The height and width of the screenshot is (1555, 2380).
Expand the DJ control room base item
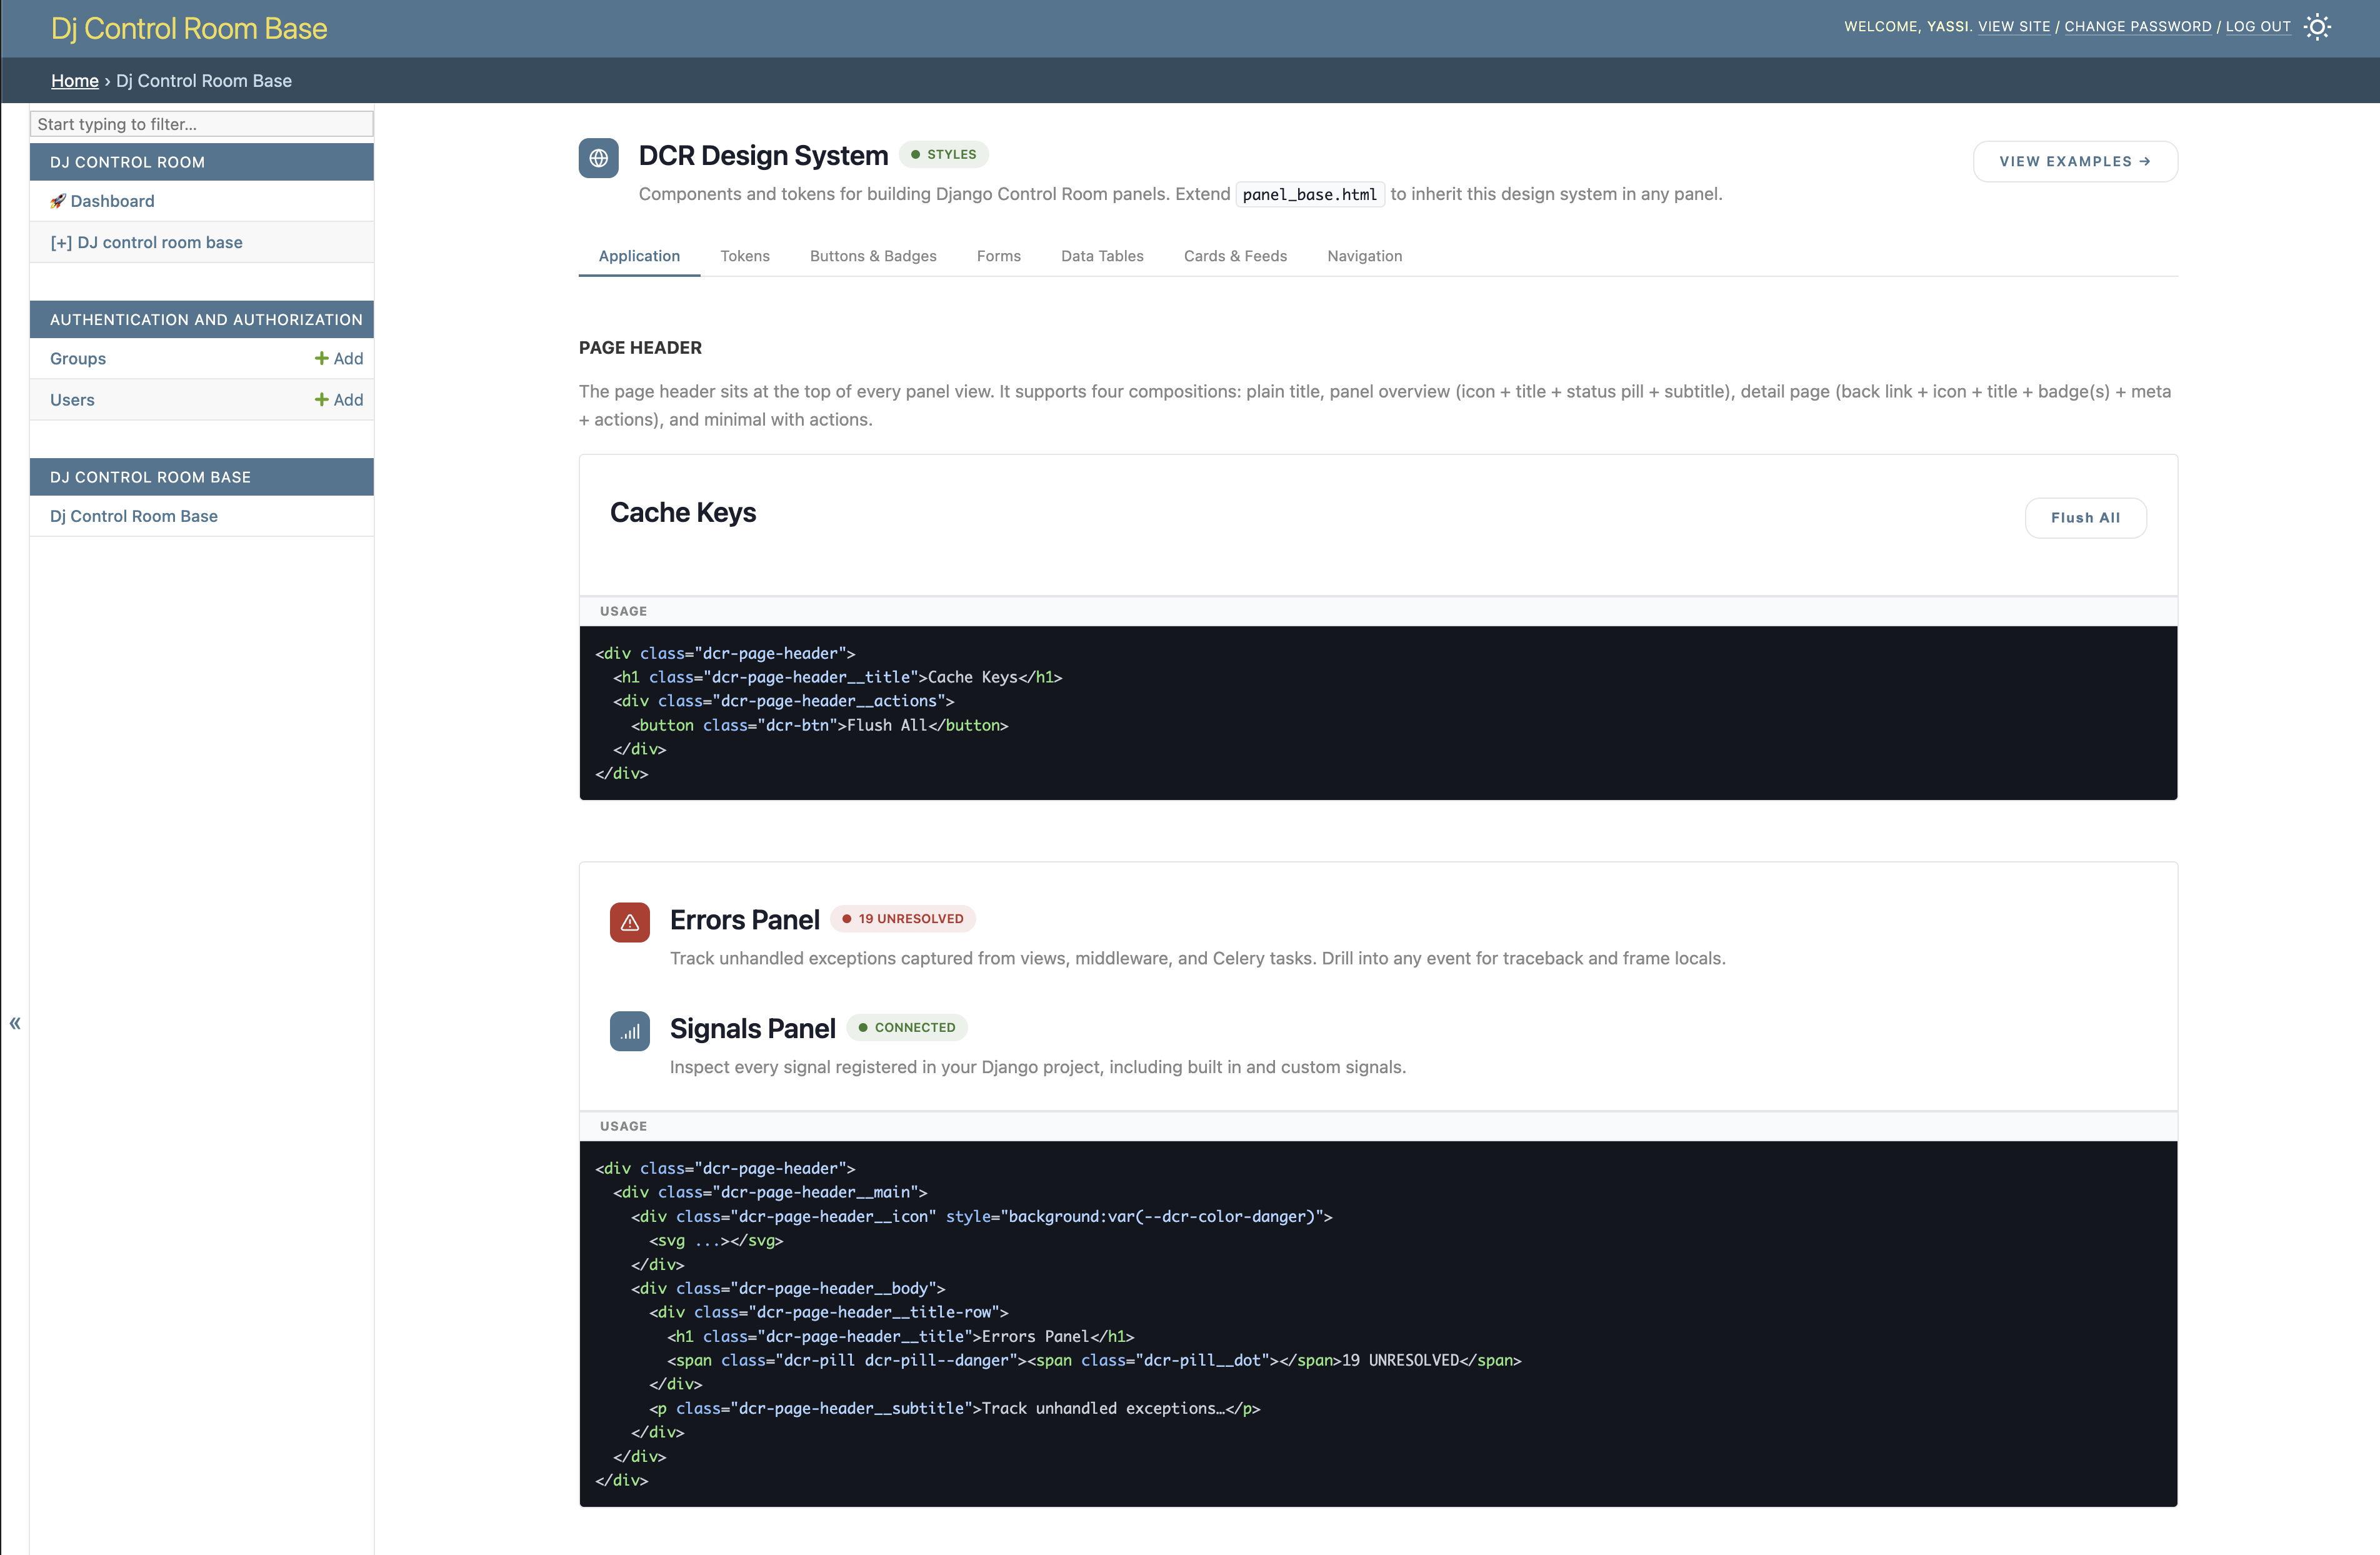[x=146, y=242]
